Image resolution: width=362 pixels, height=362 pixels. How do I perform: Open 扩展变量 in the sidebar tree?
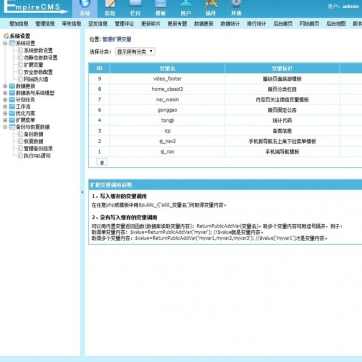point(33,65)
